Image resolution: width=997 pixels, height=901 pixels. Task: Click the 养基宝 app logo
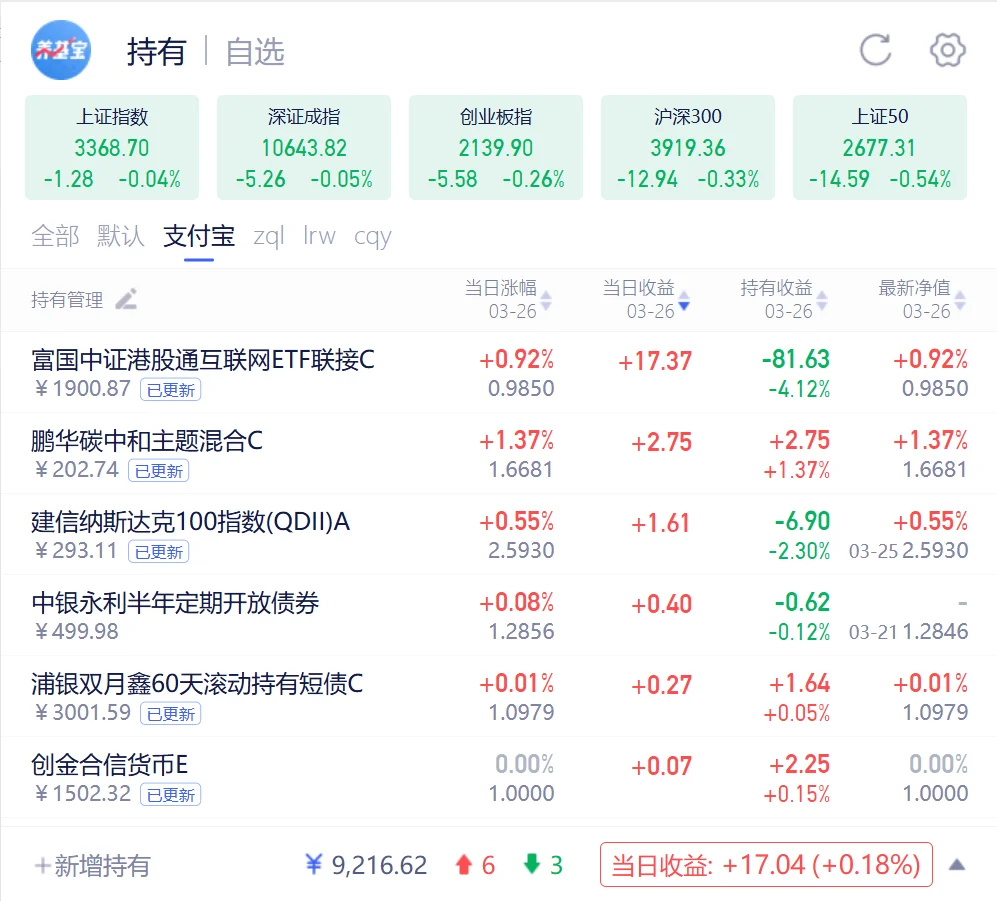pos(60,50)
